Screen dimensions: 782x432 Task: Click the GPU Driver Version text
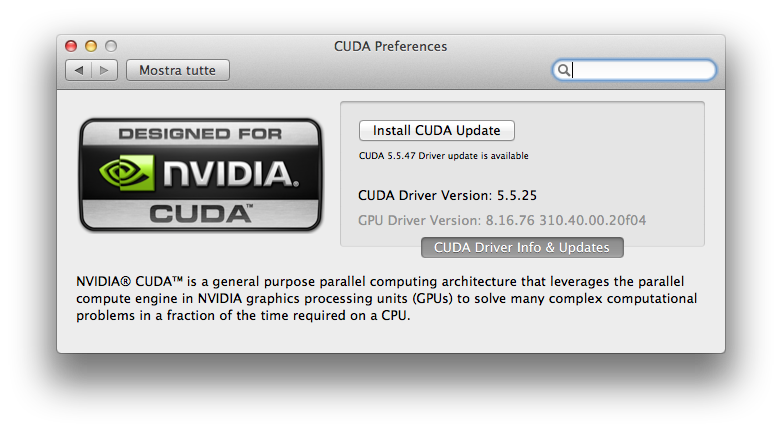pyautogui.click(x=502, y=220)
